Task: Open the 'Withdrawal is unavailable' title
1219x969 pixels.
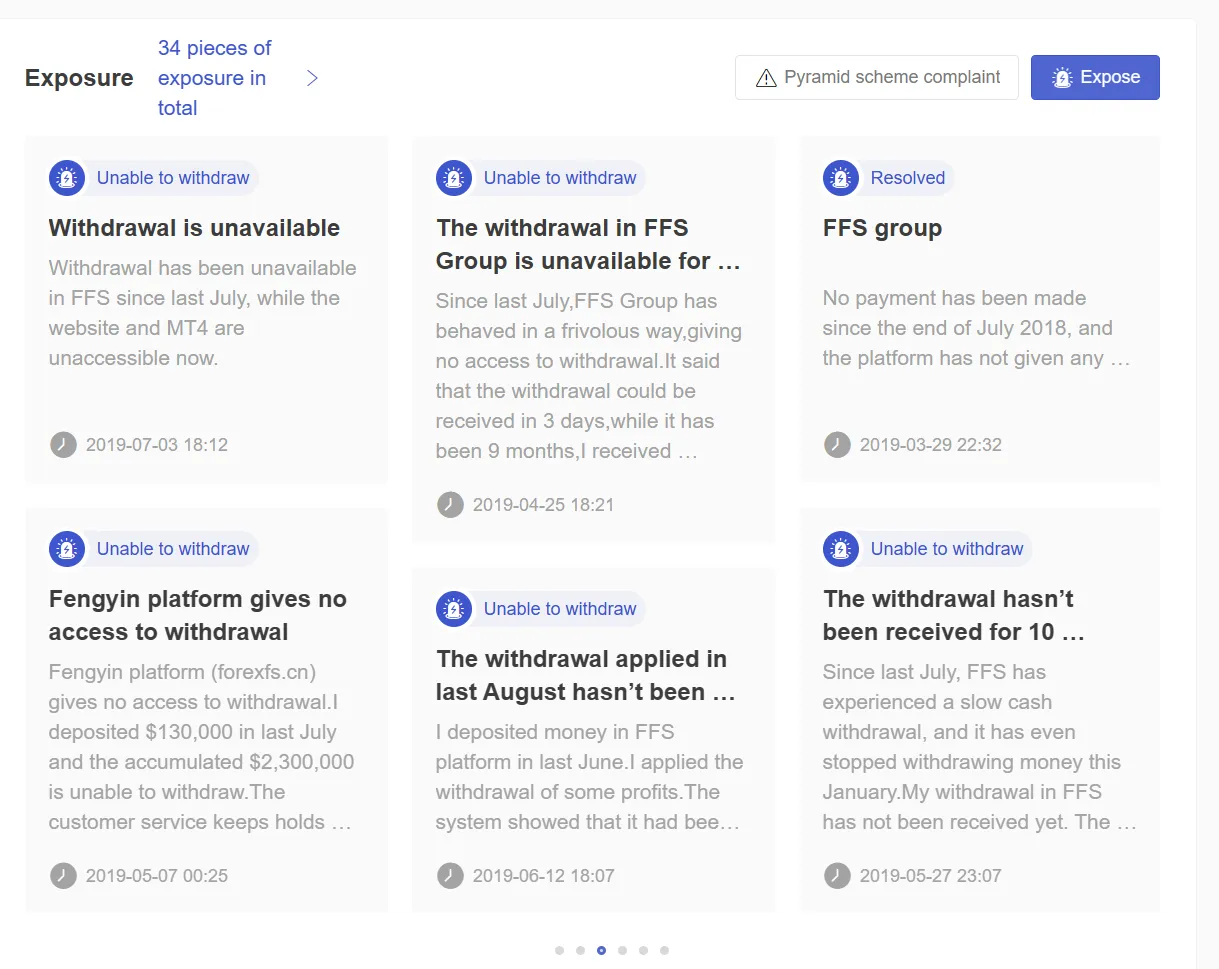Action: pos(194,228)
